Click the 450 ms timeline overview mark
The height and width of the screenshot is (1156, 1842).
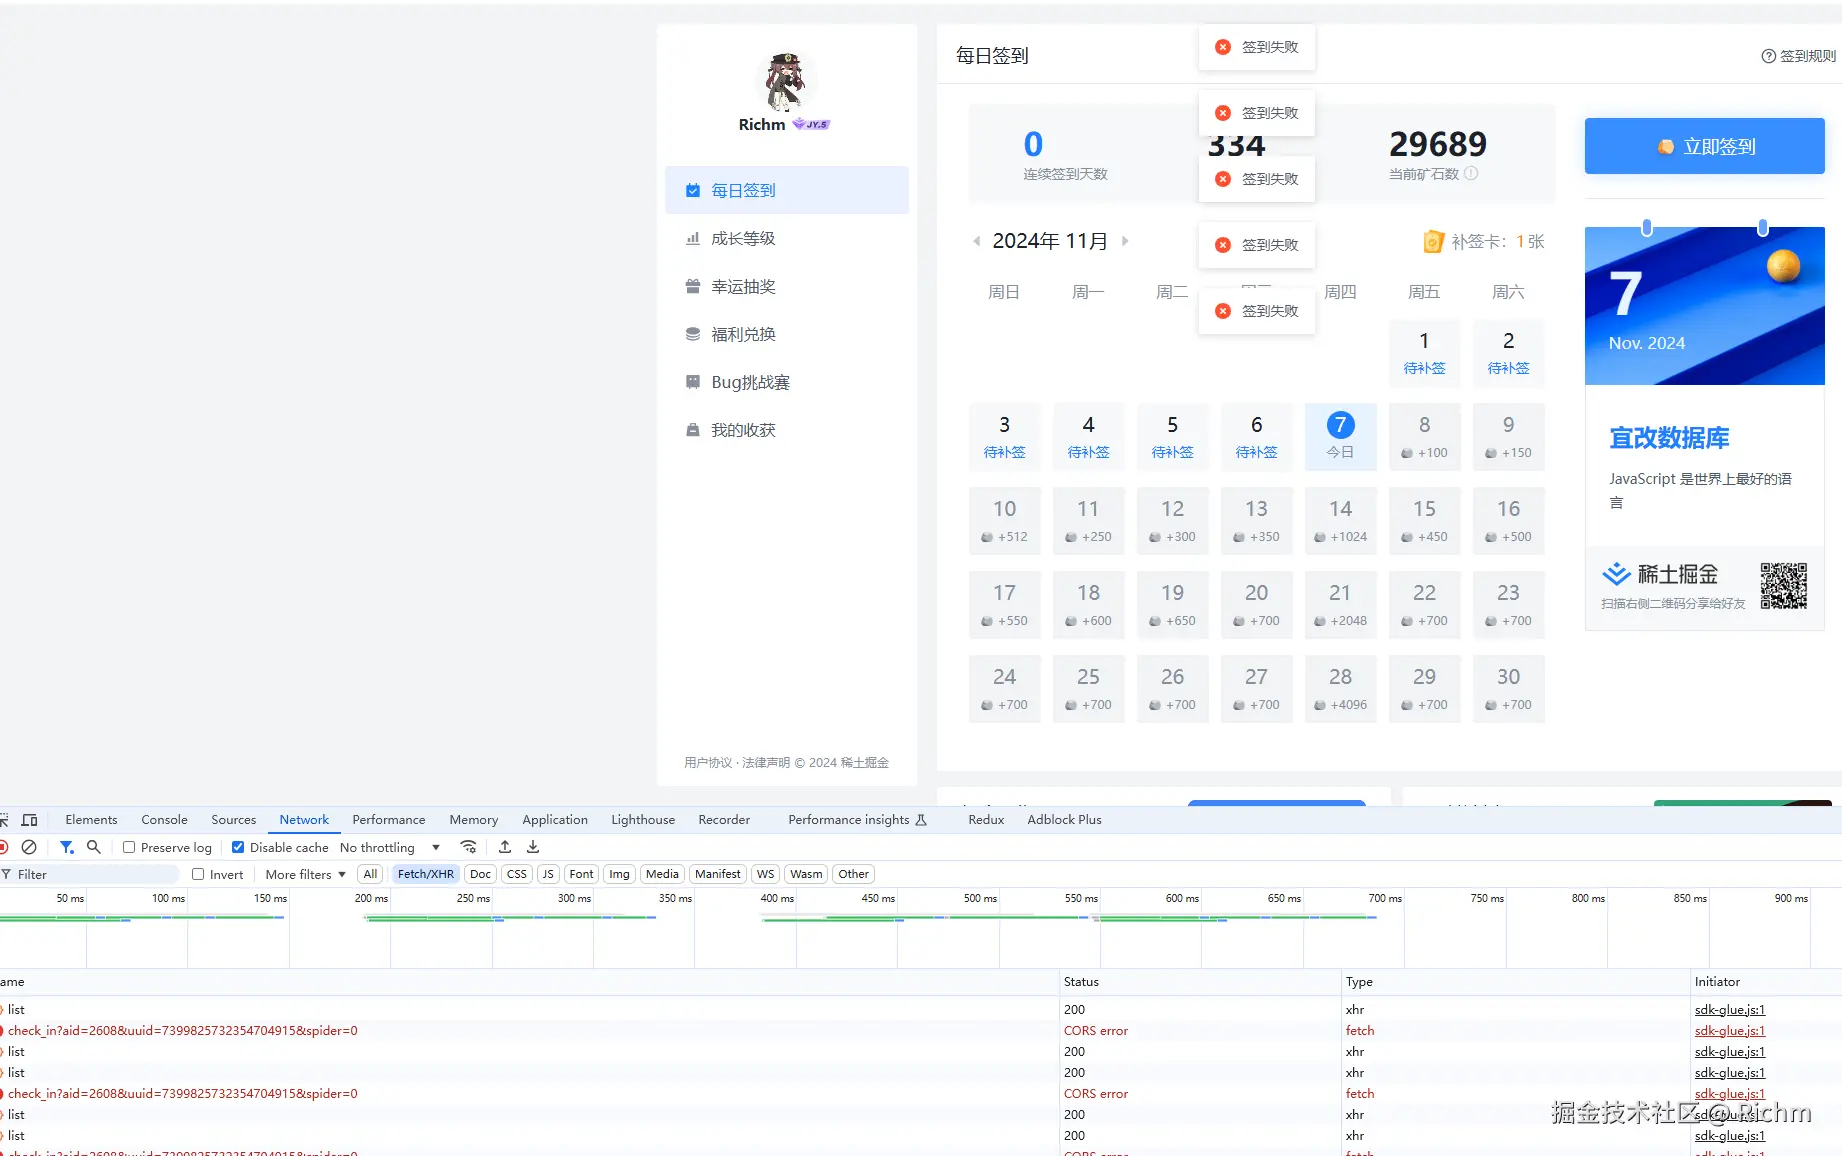tap(877, 899)
